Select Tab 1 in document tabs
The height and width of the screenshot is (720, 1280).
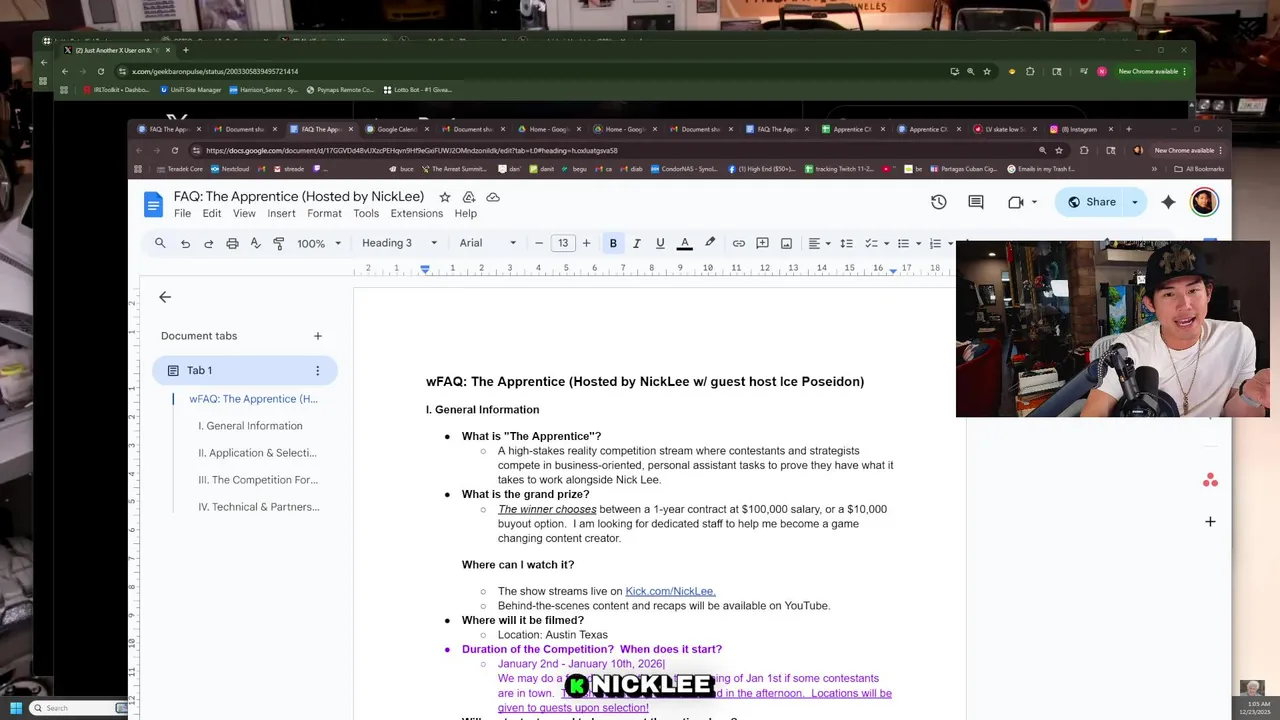(245, 371)
